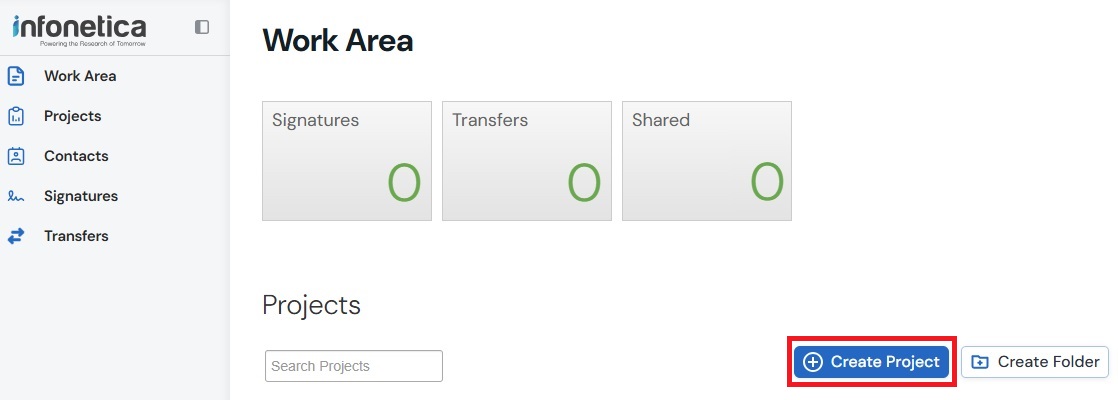Click the Contacts badge icon
Image resolution: width=1118 pixels, height=400 pixels.
(x=16, y=156)
